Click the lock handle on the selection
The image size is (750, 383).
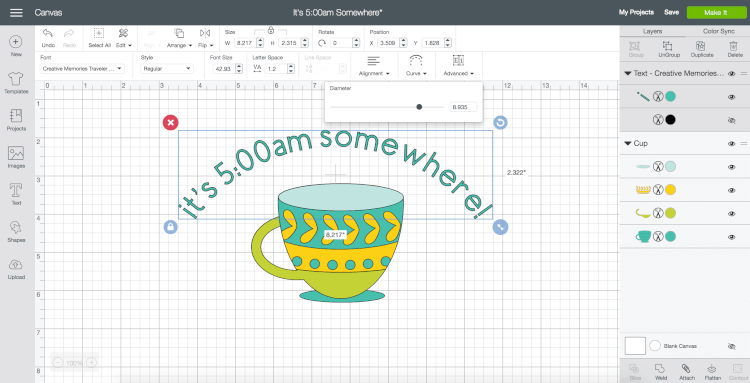click(170, 227)
